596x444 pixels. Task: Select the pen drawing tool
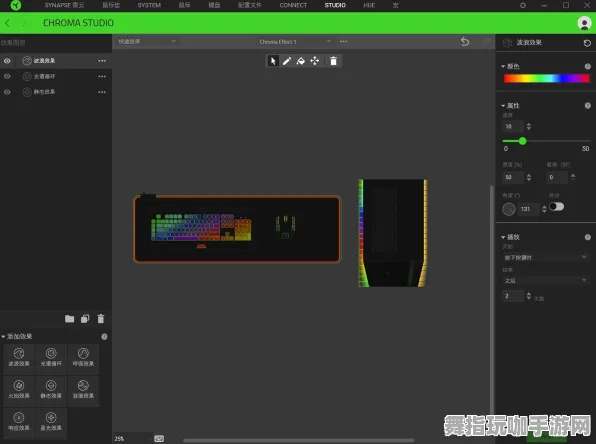[x=287, y=61]
